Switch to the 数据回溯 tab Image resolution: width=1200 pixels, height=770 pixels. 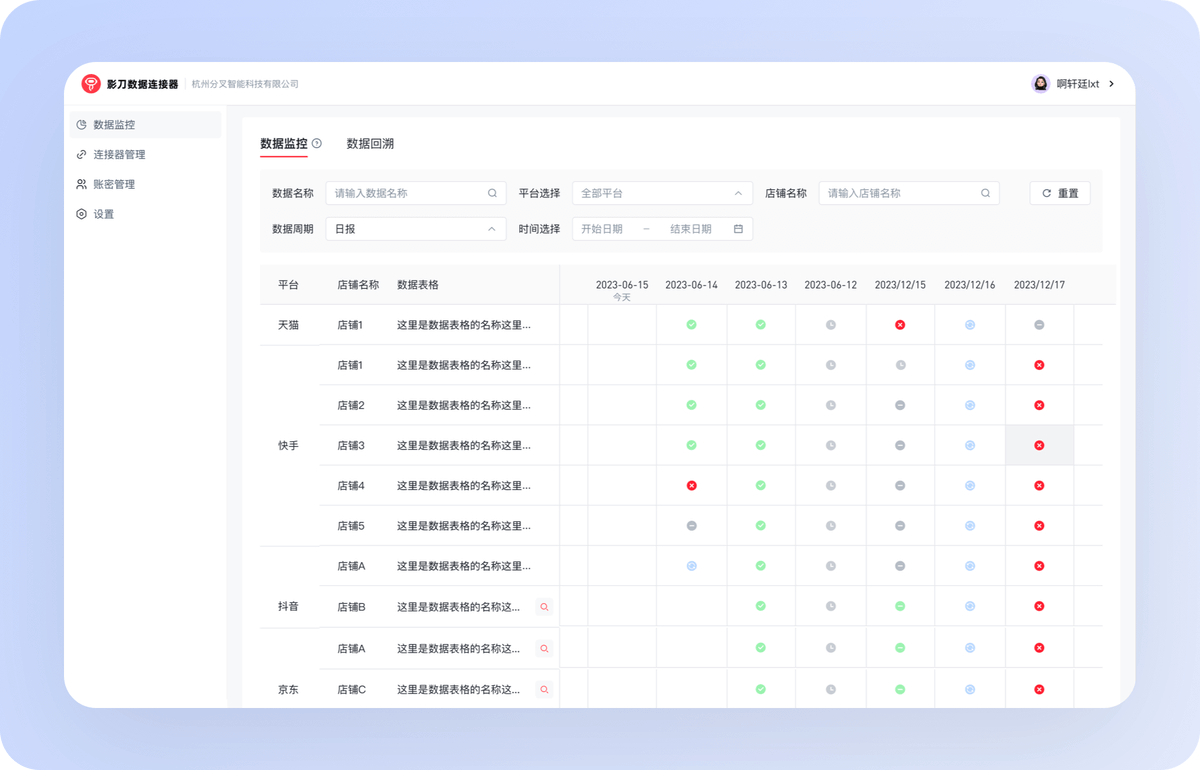[x=370, y=144]
